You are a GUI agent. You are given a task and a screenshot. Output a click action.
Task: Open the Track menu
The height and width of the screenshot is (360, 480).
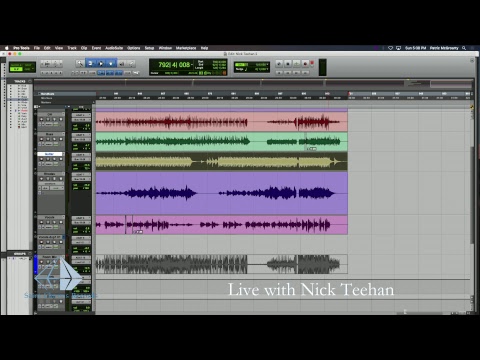coord(72,48)
